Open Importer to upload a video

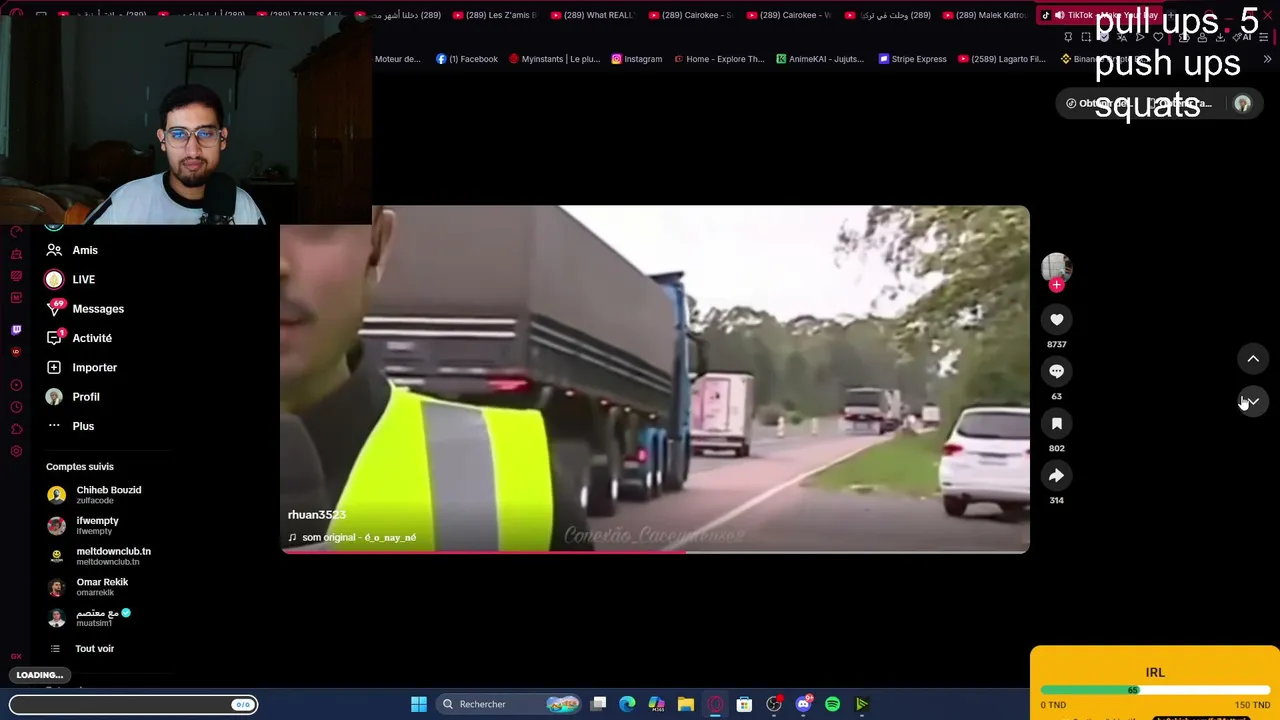(84, 367)
